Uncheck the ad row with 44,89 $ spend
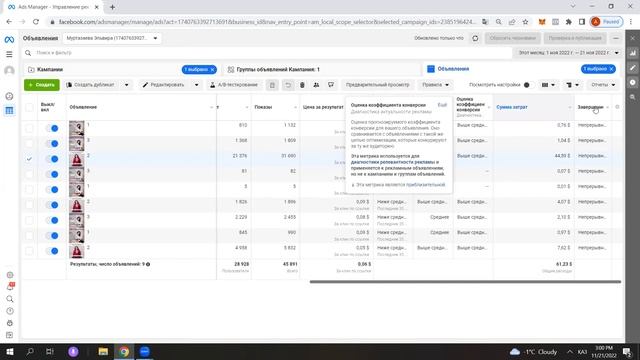The width and height of the screenshot is (640, 360). (29, 159)
